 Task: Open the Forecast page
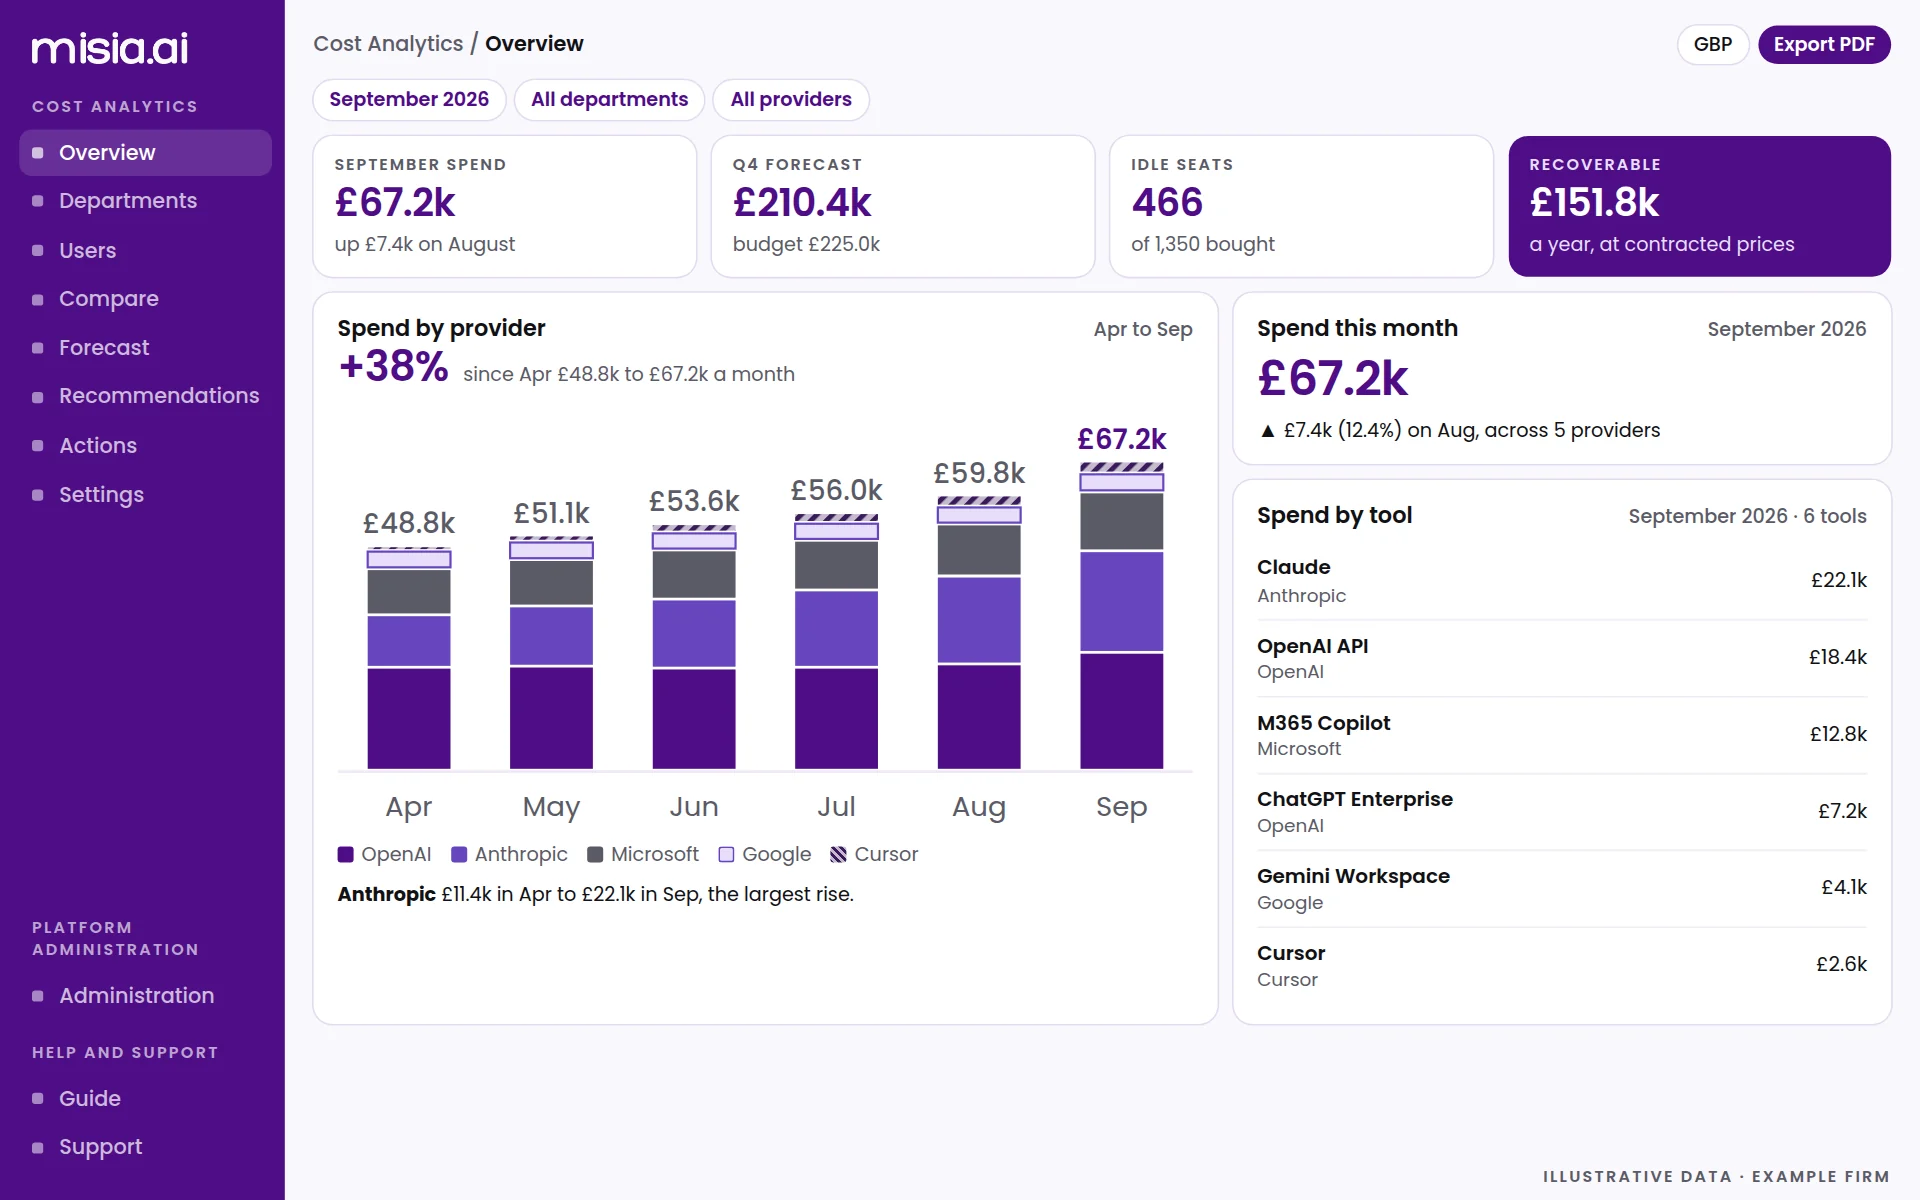(145, 348)
